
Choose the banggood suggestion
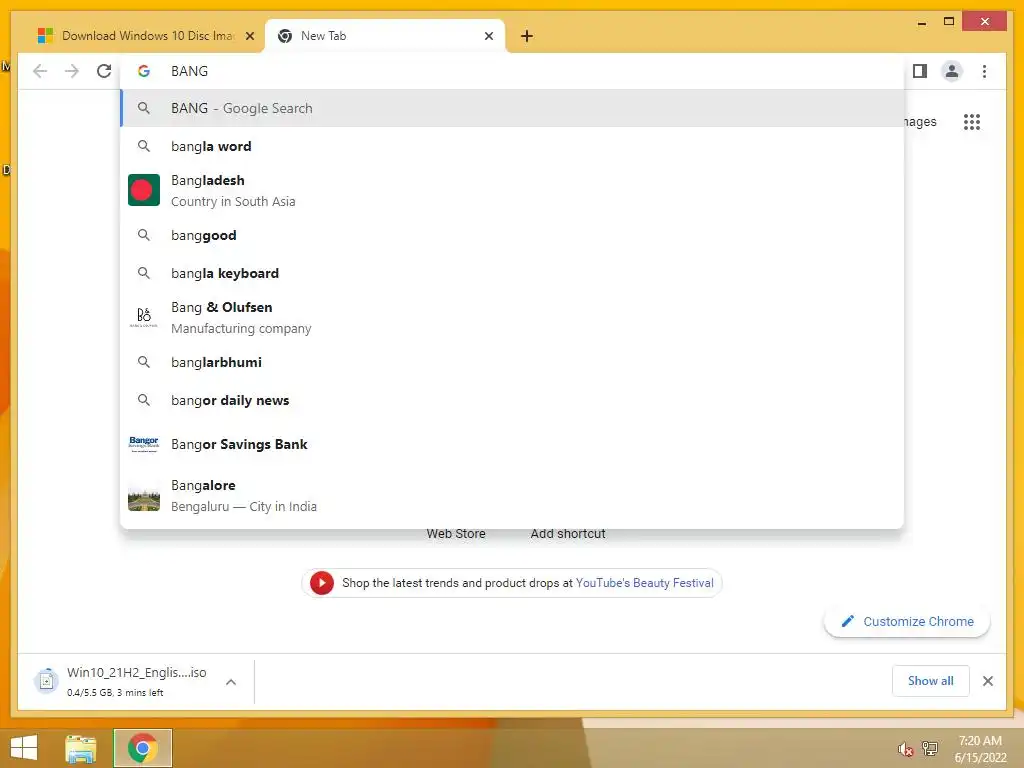pos(512,235)
